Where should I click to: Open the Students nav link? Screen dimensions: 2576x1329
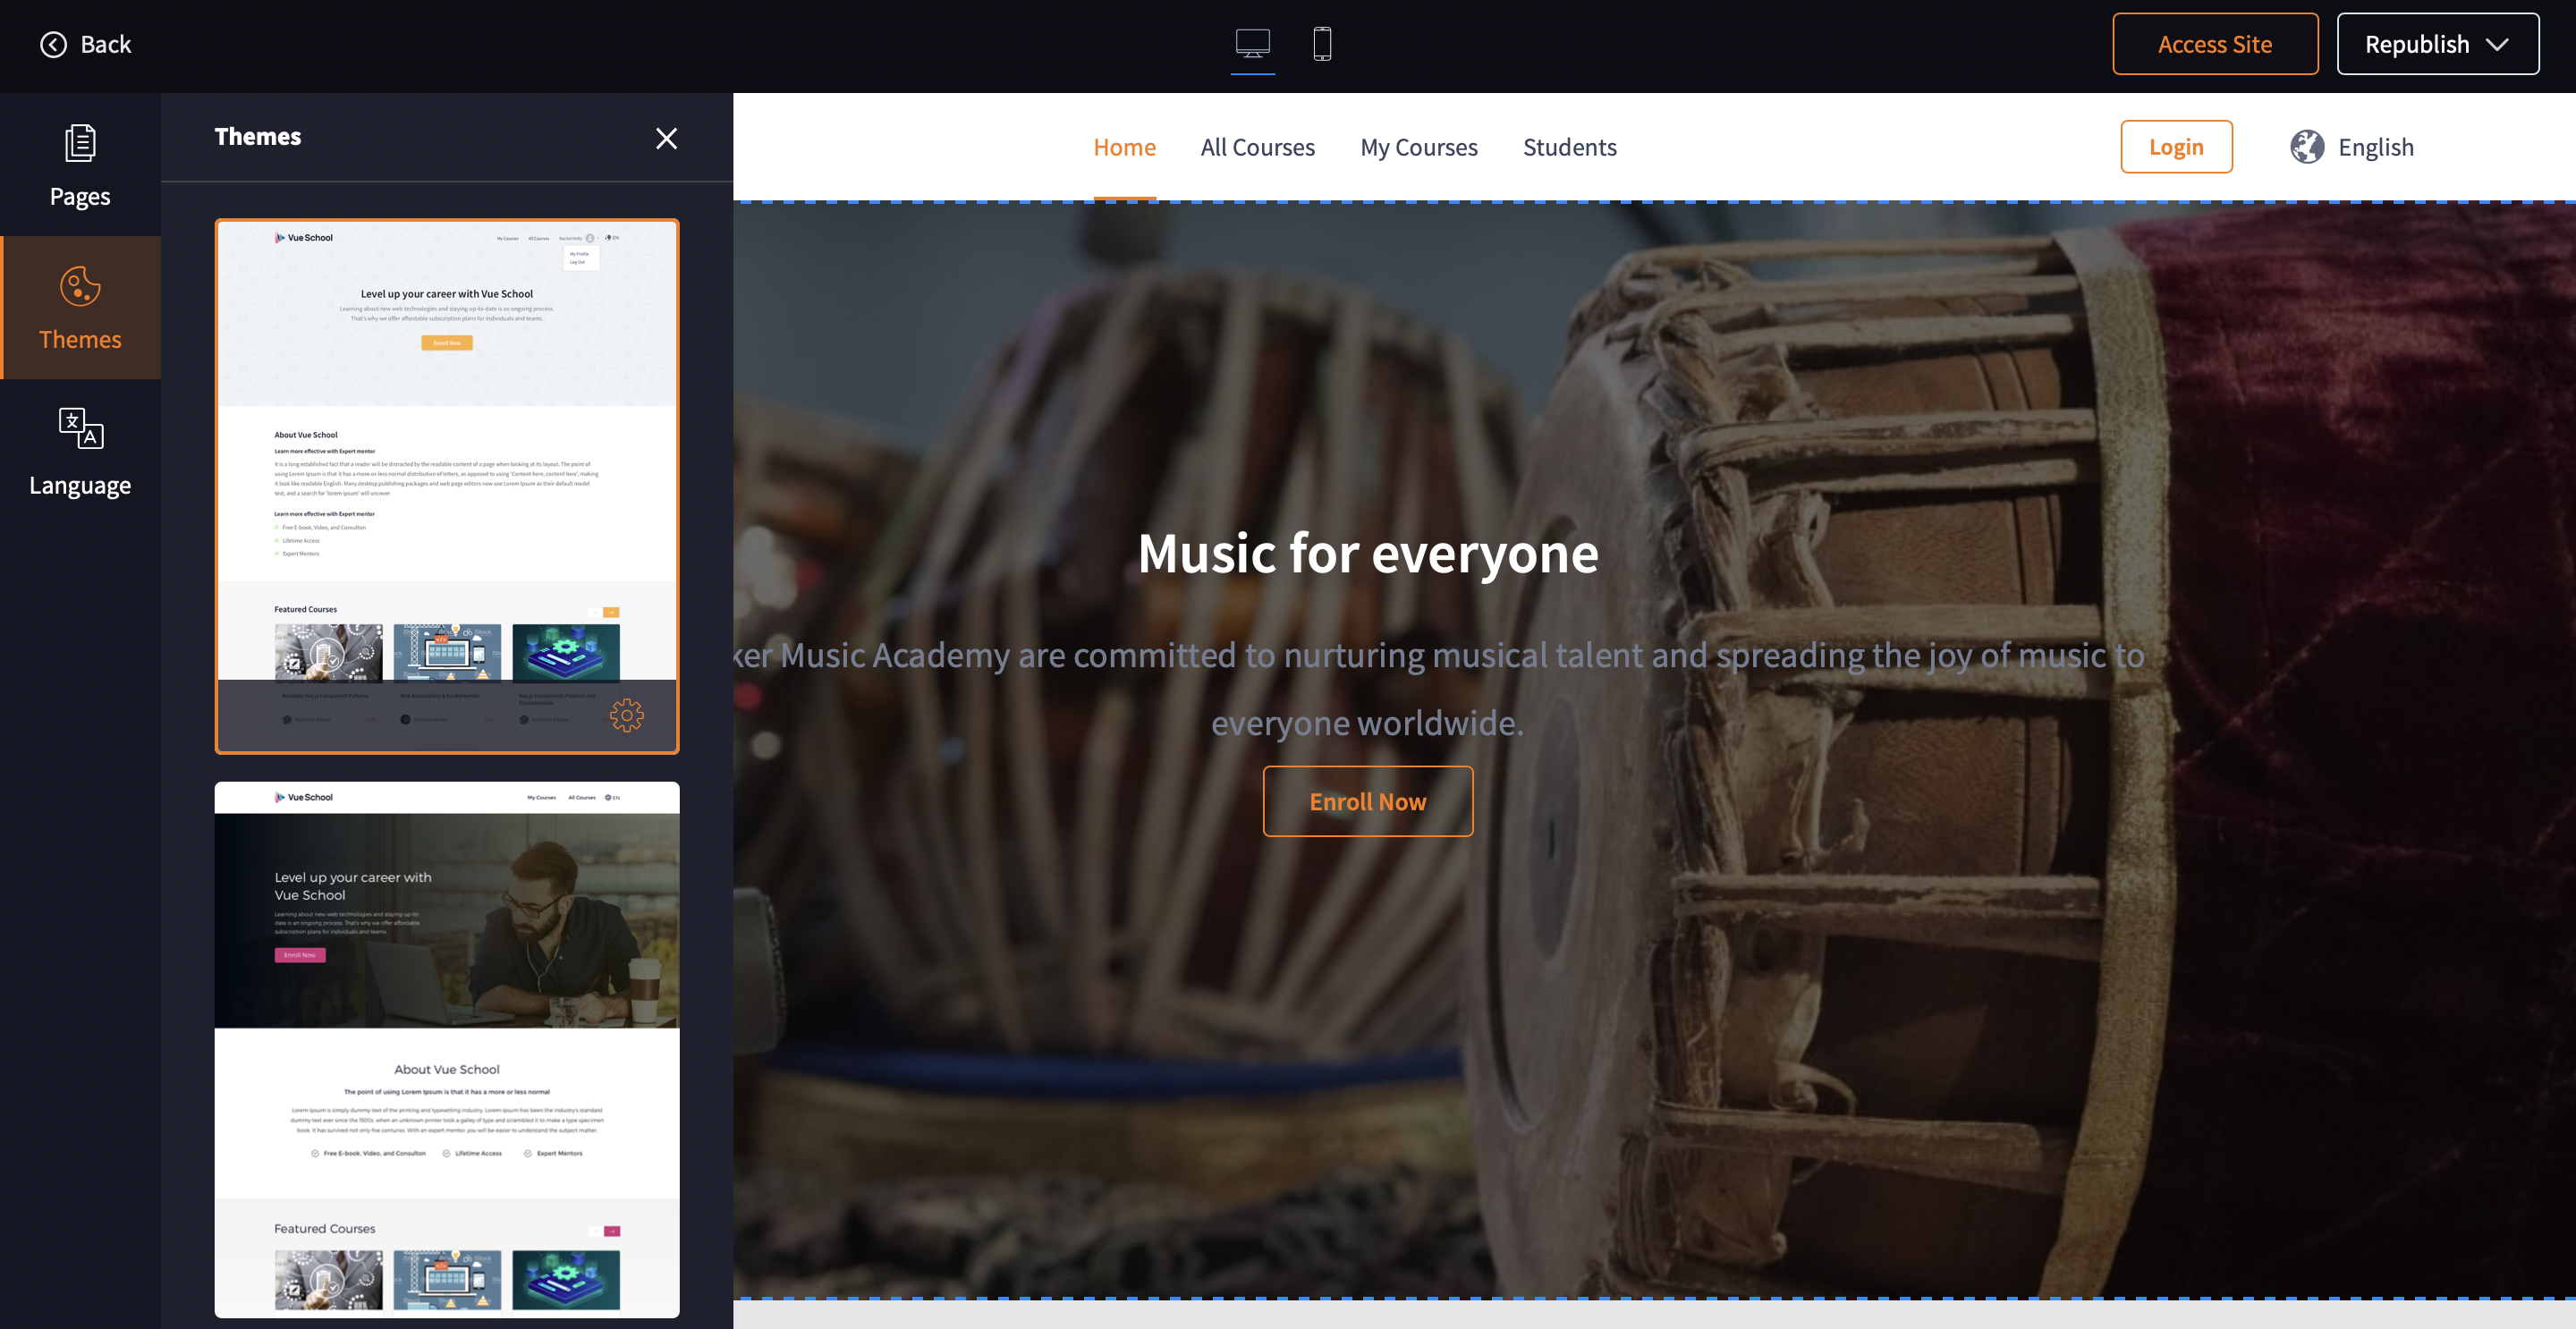[1569, 147]
